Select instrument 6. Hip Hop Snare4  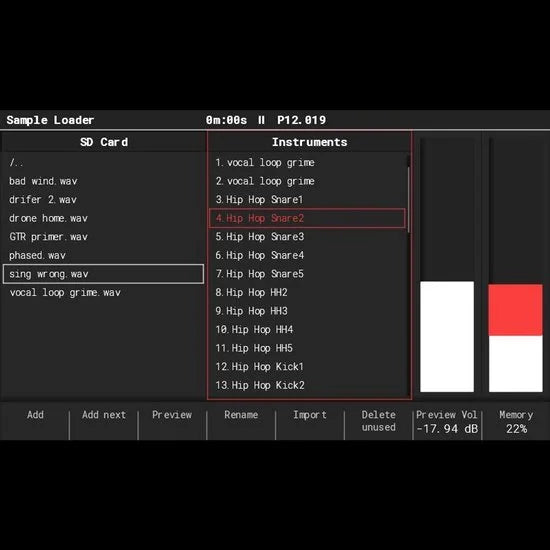point(307,255)
